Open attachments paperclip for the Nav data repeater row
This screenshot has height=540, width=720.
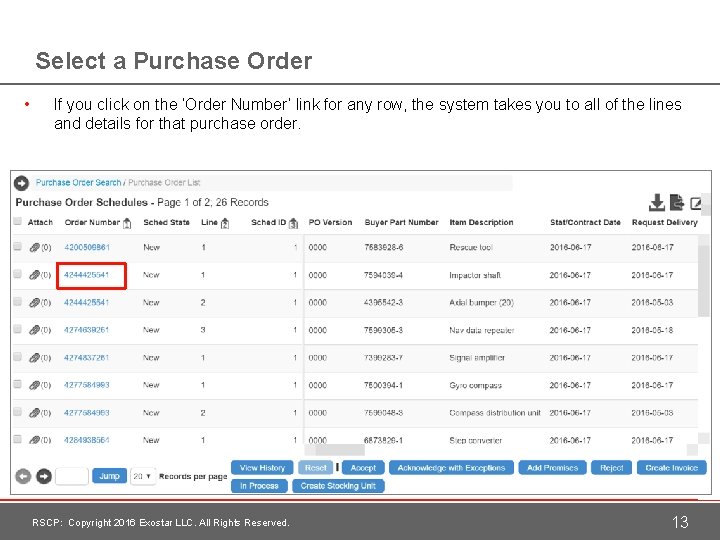tap(34, 330)
